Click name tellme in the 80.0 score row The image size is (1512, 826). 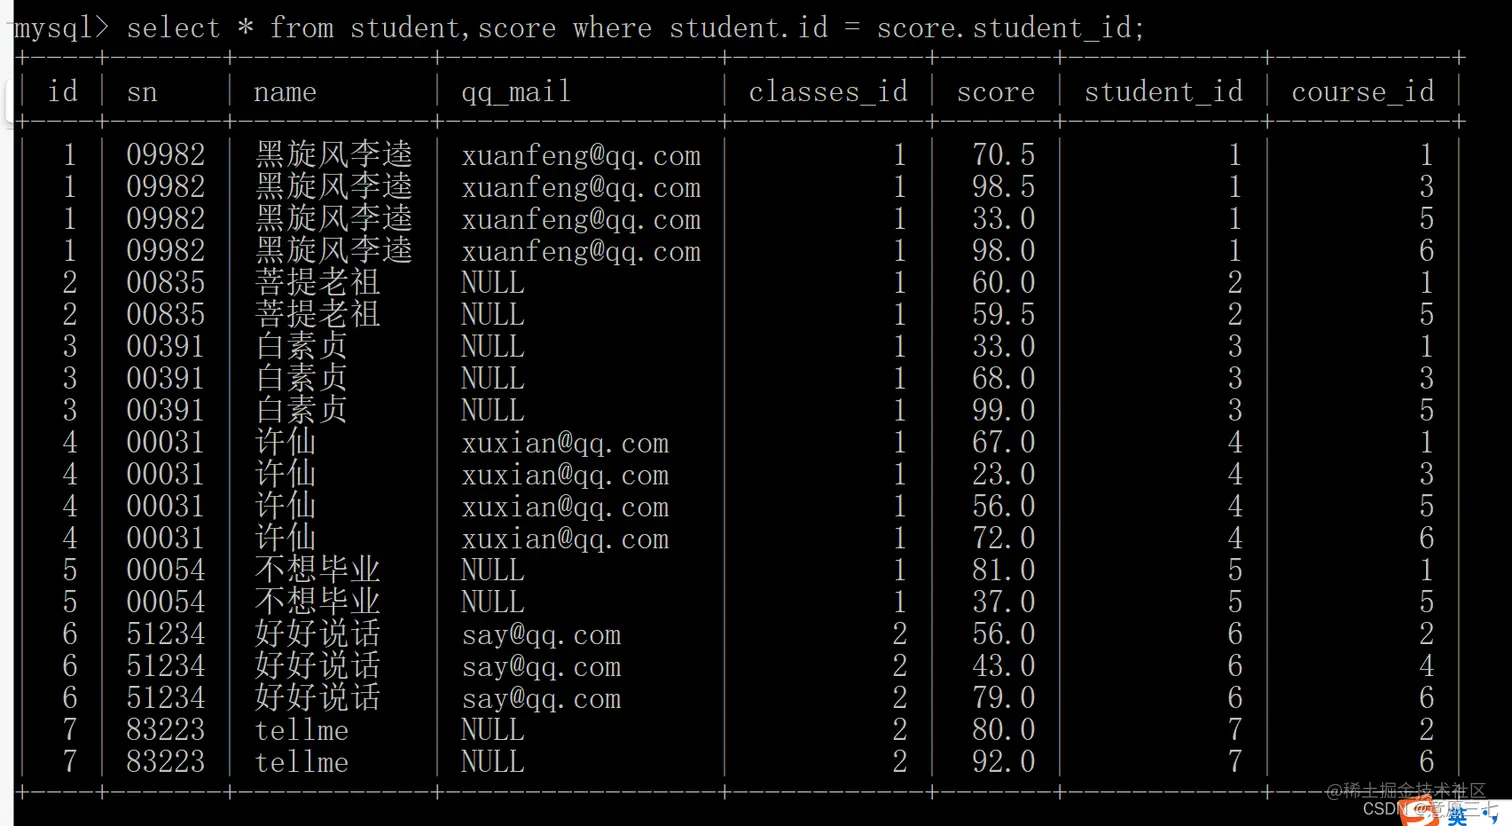tap(301, 731)
